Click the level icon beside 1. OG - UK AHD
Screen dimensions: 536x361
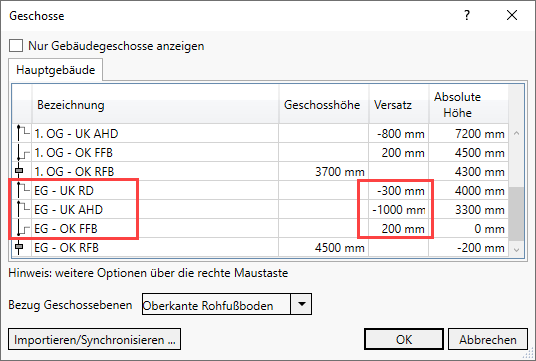tap(23, 133)
